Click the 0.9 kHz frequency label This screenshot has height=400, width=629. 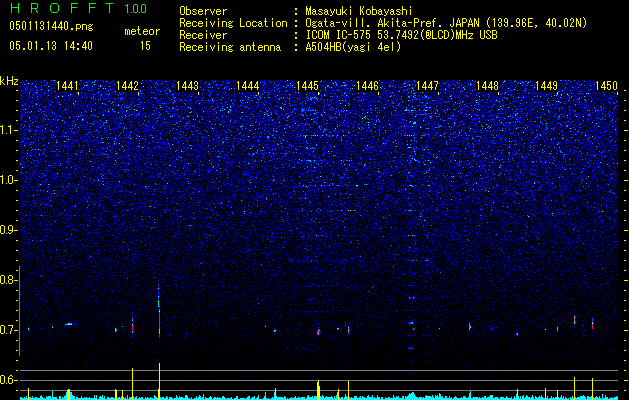click(x=8, y=230)
